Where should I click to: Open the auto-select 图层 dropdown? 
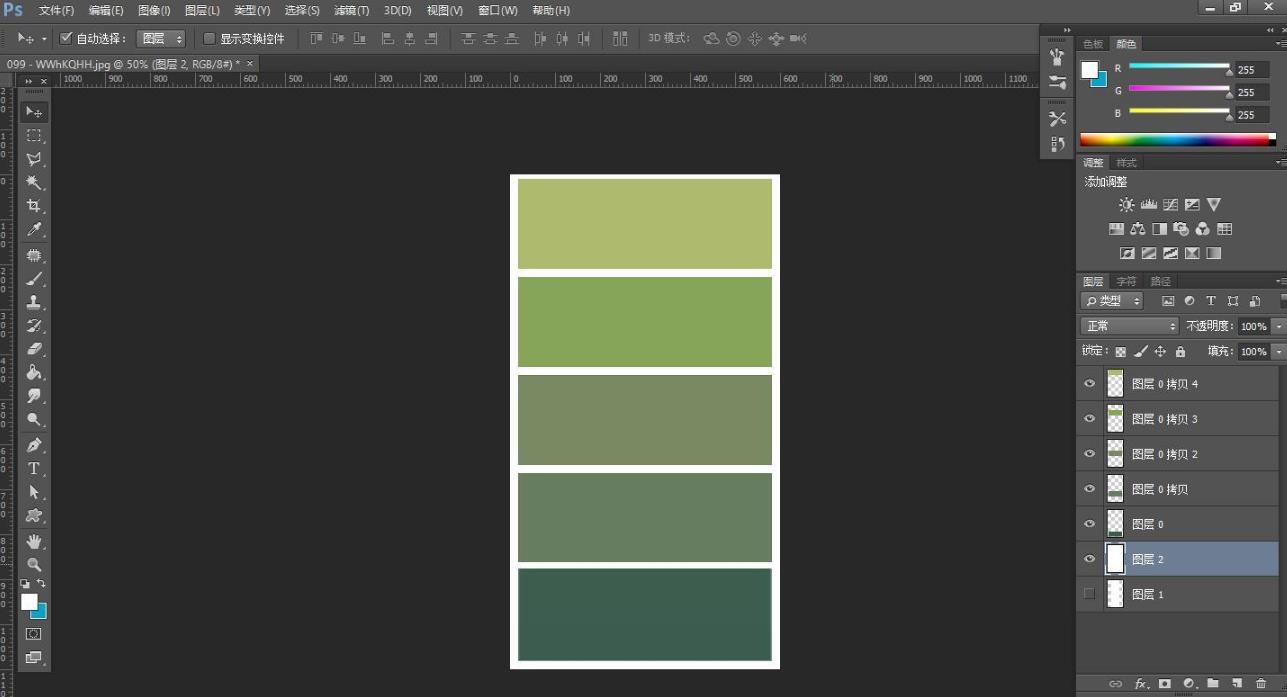162,39
